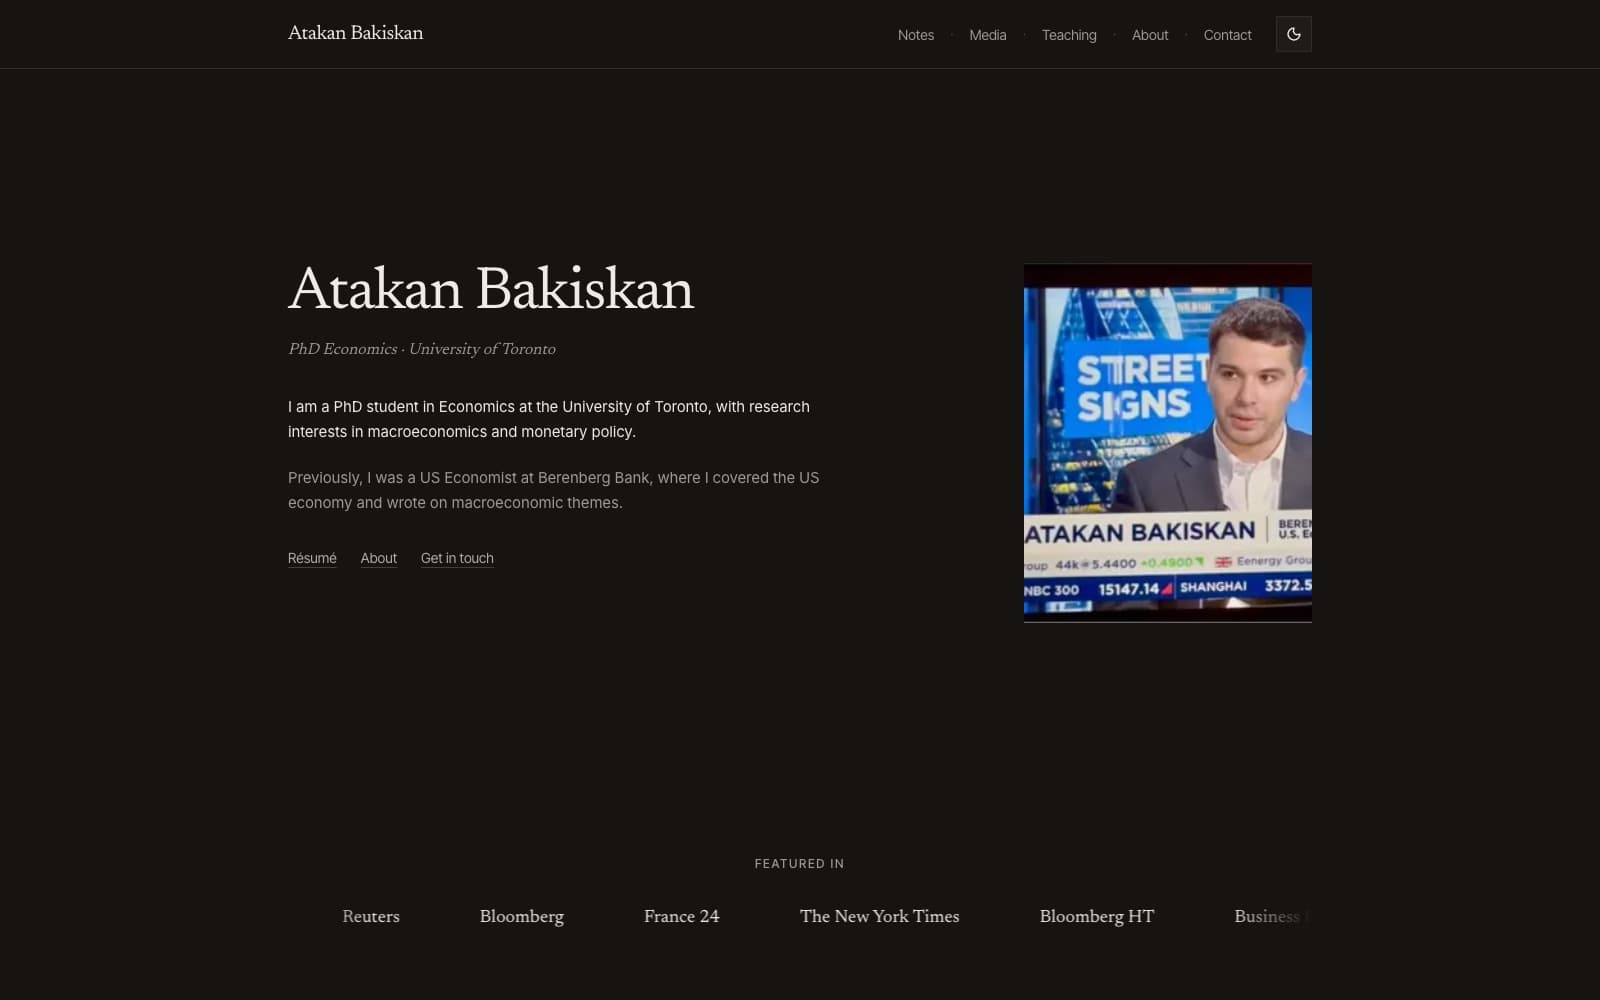
Task: Follow the About link below the bio
Action: click(379, 558)
